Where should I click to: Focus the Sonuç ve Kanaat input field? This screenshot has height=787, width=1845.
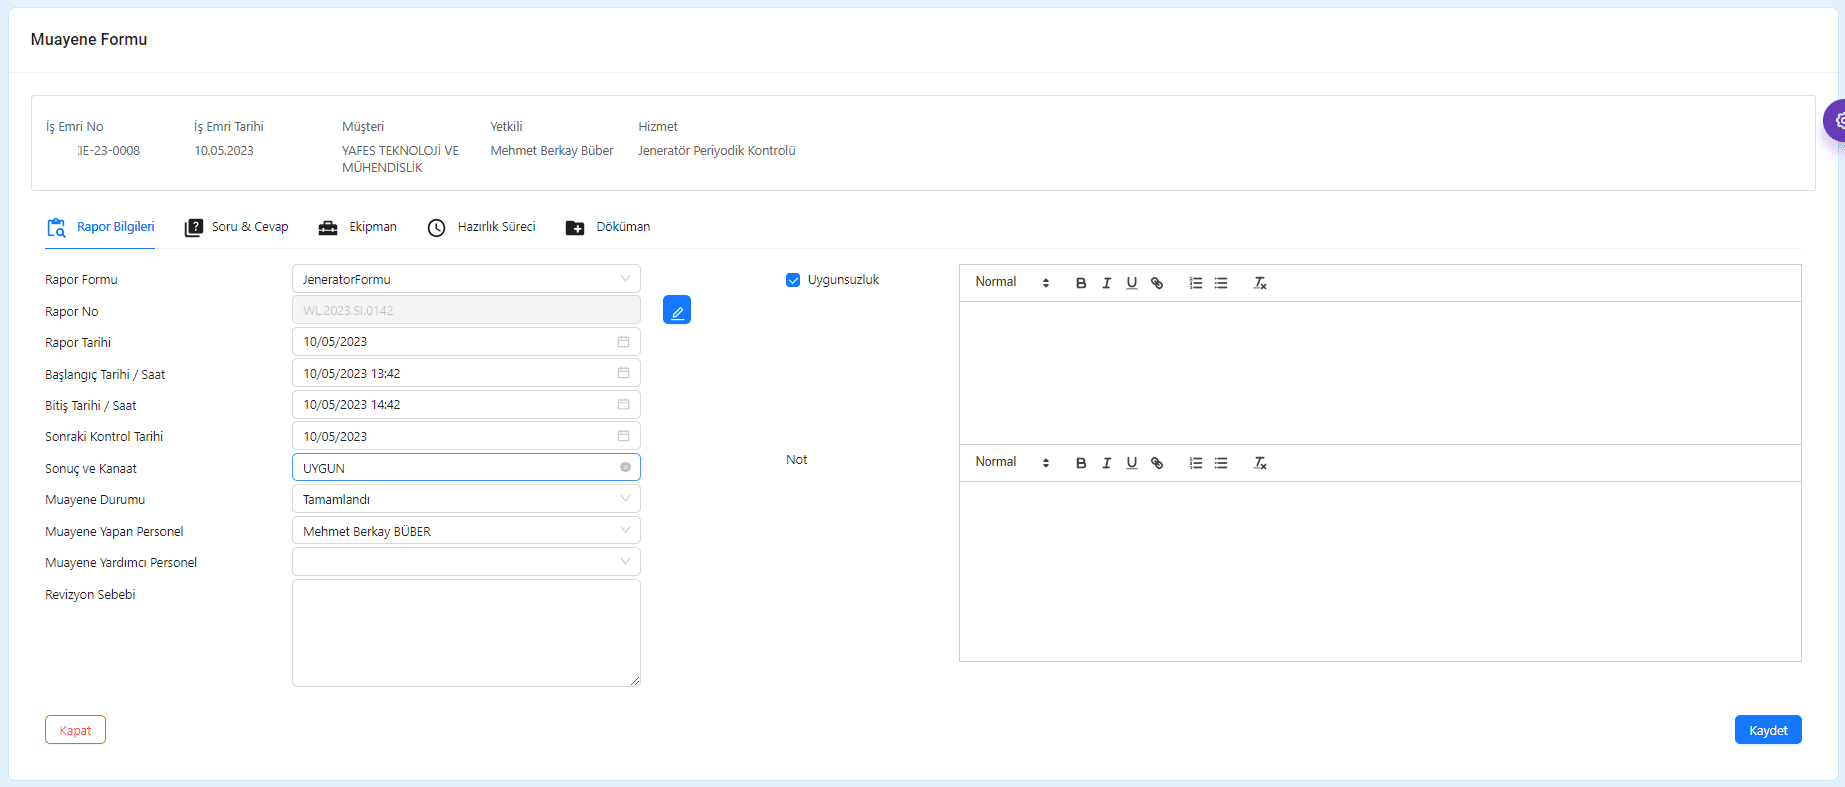pyautogui.click(x=466, y=467)
